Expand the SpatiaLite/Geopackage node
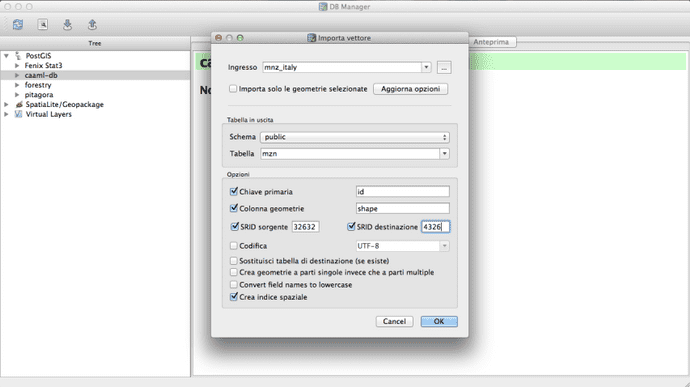 [x=7, y=104]
